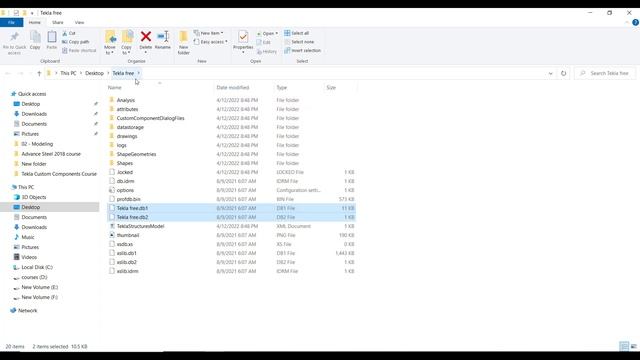Select the TeklaStructuresModel XML file
Image resolution: width=640 pixels, height=360 pixels.
[140, 226]
